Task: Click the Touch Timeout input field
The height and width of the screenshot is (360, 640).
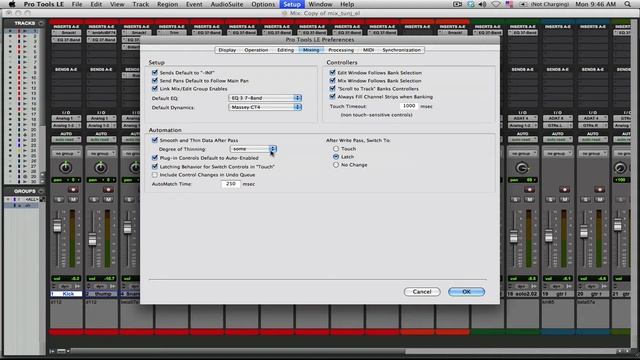Action: [x=408, y=106]
